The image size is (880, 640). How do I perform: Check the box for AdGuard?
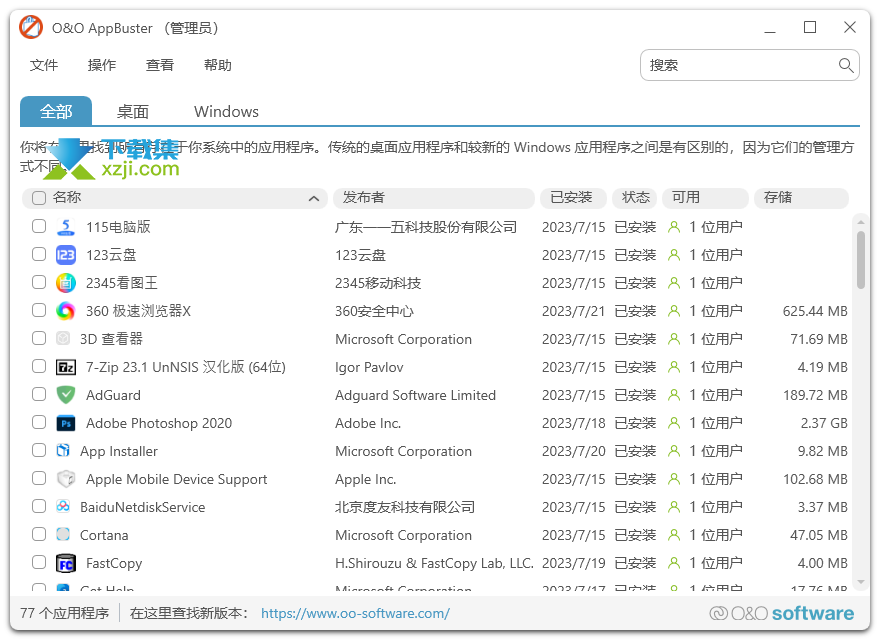tap(39, 394)
